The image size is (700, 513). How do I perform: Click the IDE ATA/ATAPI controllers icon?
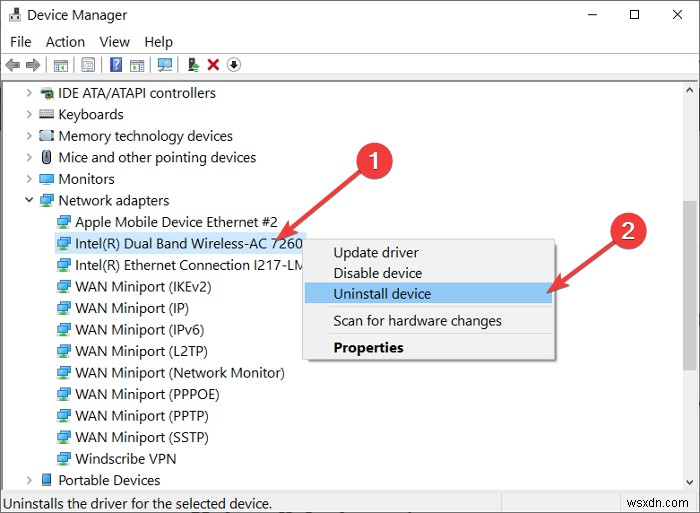pos(46,93)
